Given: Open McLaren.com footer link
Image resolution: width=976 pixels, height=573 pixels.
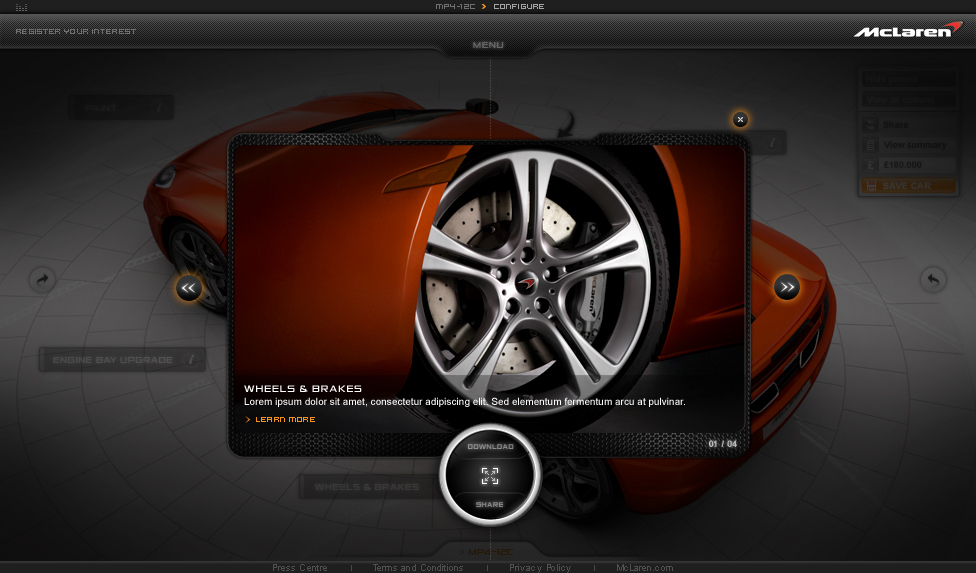Looking at the screenshot, I should [644, 567].
